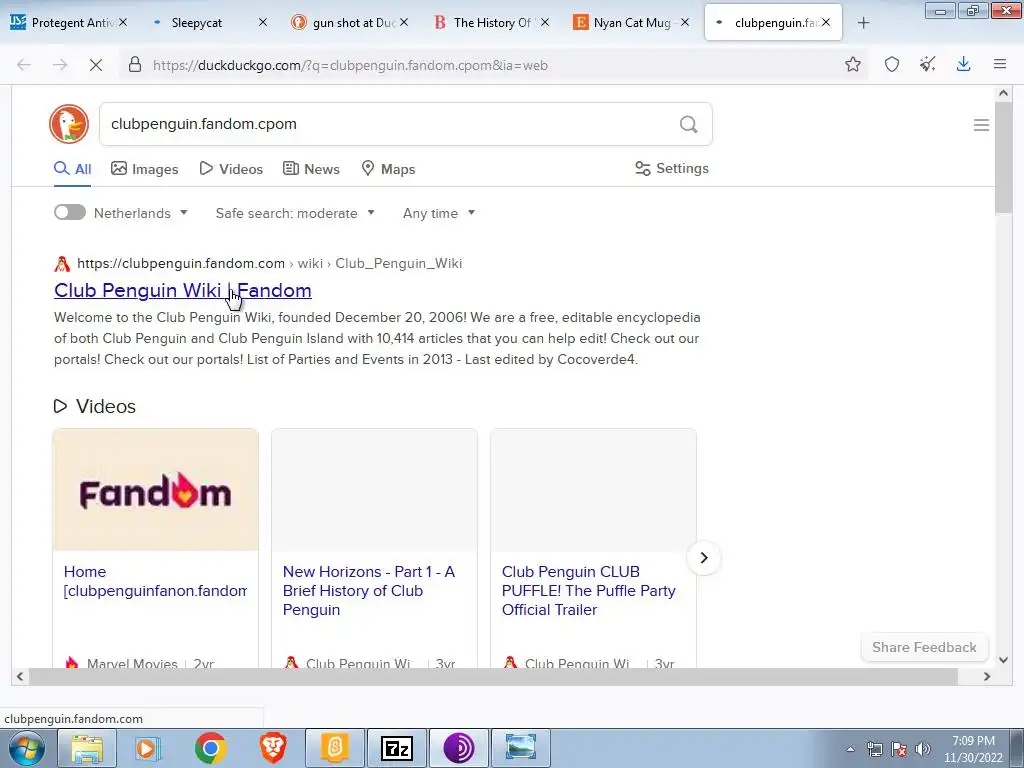Click the DuckDuckGo duck logo

click(69, 124)
